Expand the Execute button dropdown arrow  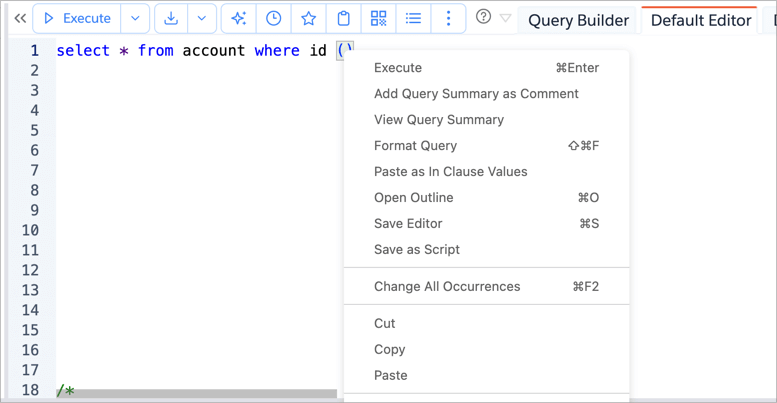click(135, 18)
